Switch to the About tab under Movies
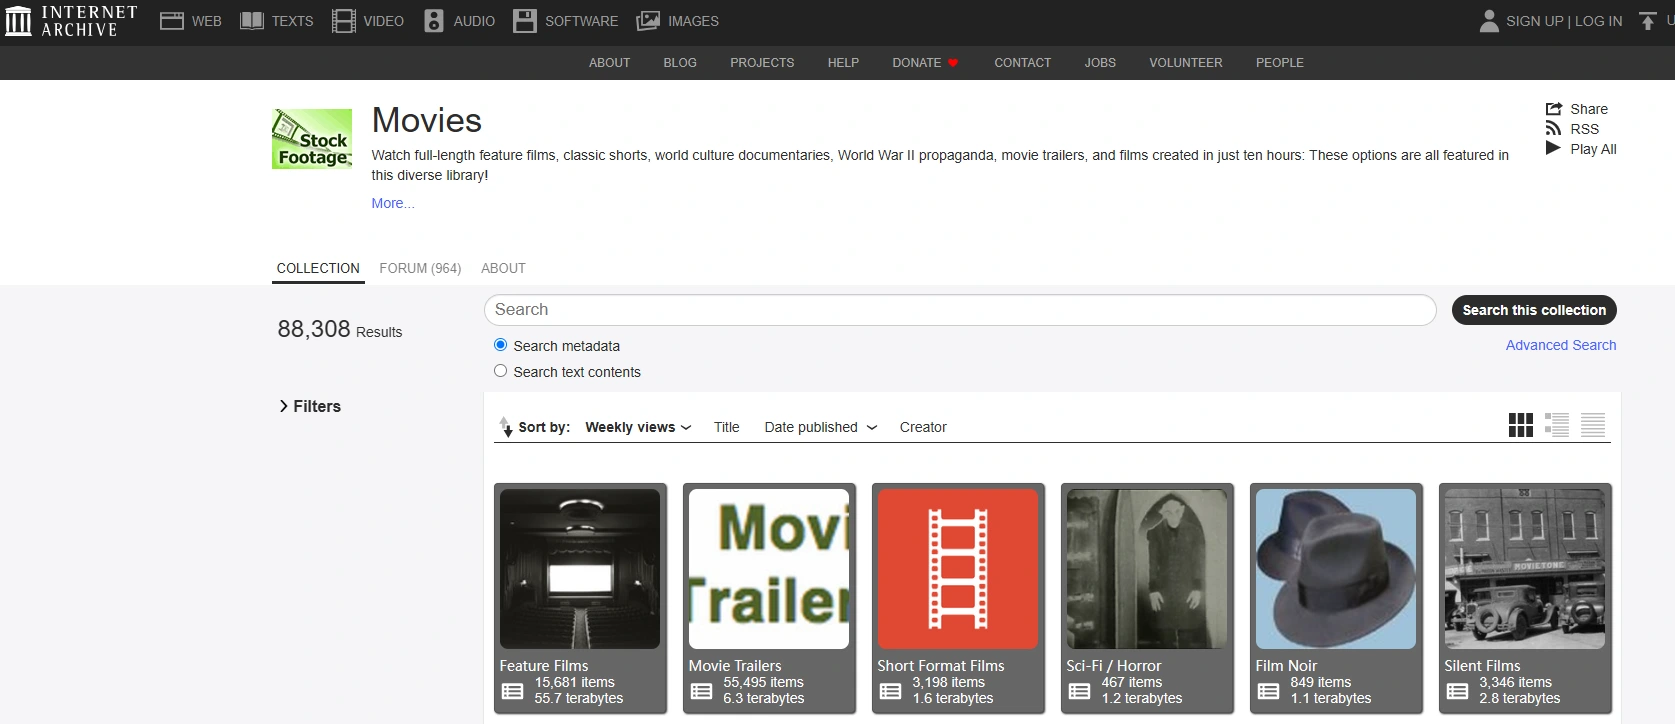This screenshot has width=1675, height=724. (503, 268)
